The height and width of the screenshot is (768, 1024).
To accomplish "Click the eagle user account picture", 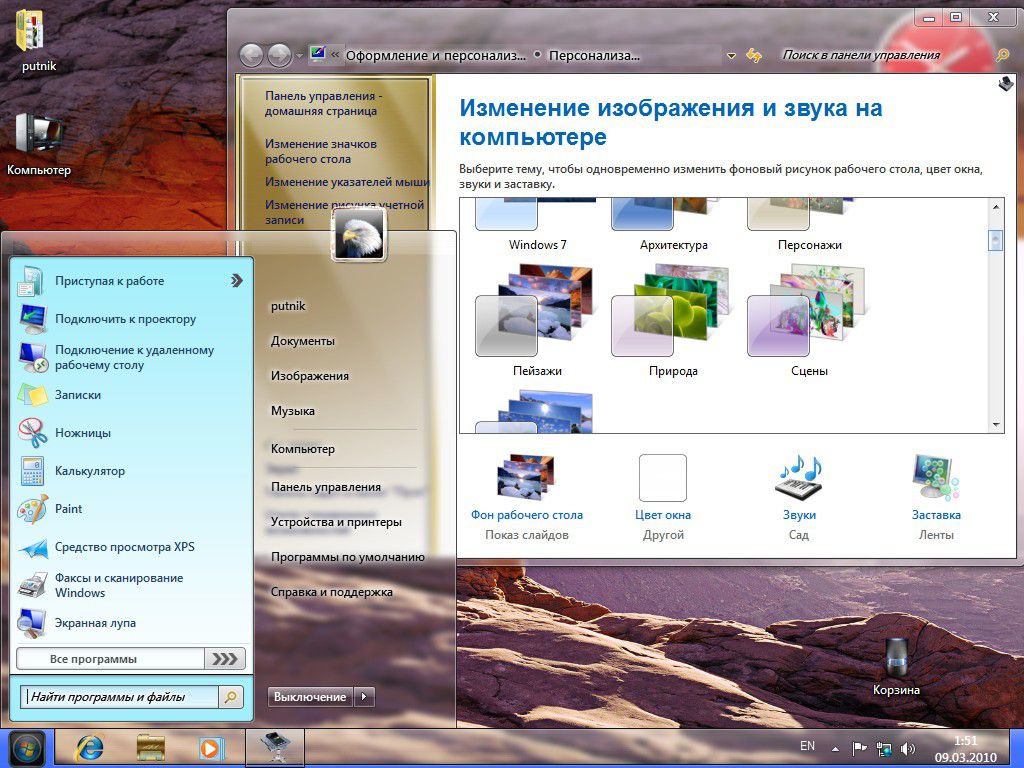I will [358, 237].
